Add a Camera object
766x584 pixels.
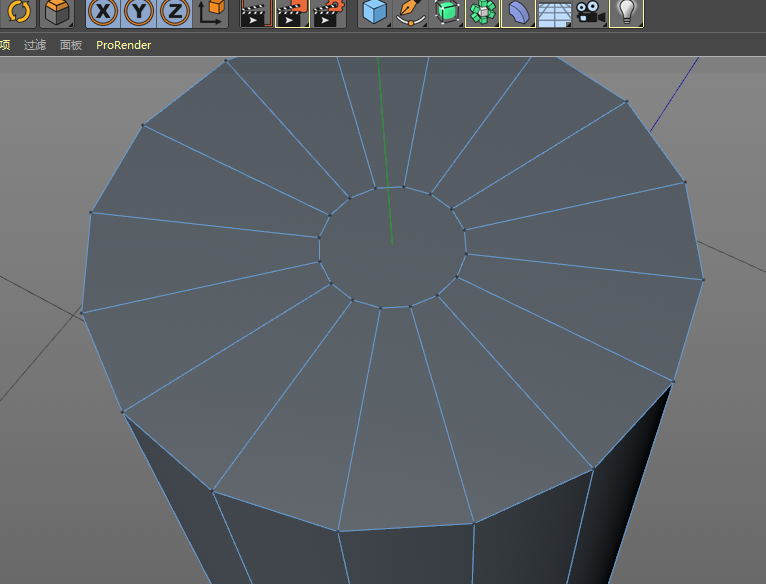590,12
